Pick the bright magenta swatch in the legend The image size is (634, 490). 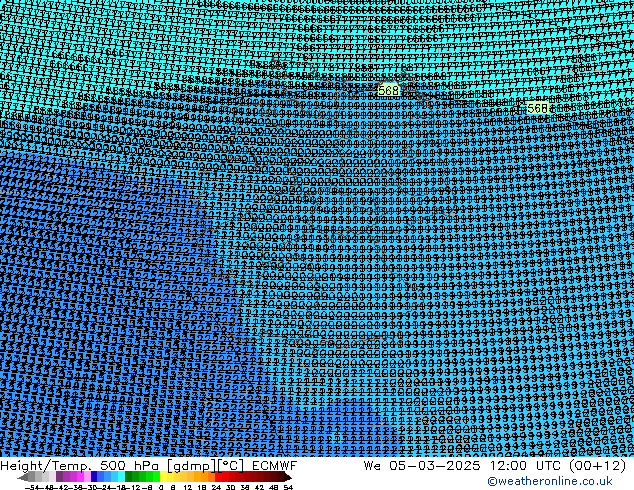[80, 477]
